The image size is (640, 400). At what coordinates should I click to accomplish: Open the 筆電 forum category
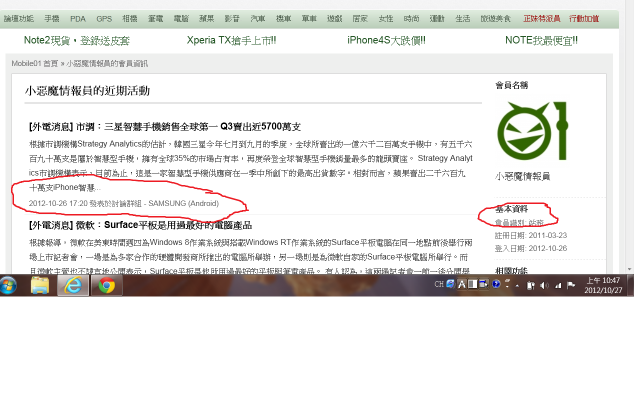point(156,19)
